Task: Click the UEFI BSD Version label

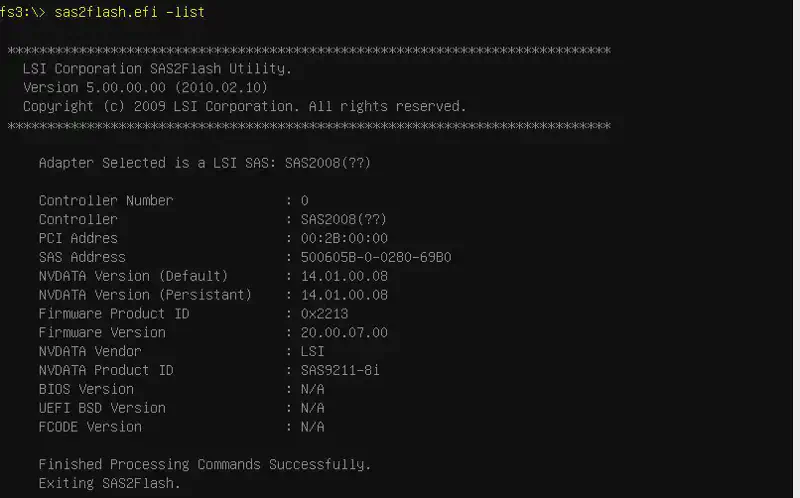Action: (102, 408)
